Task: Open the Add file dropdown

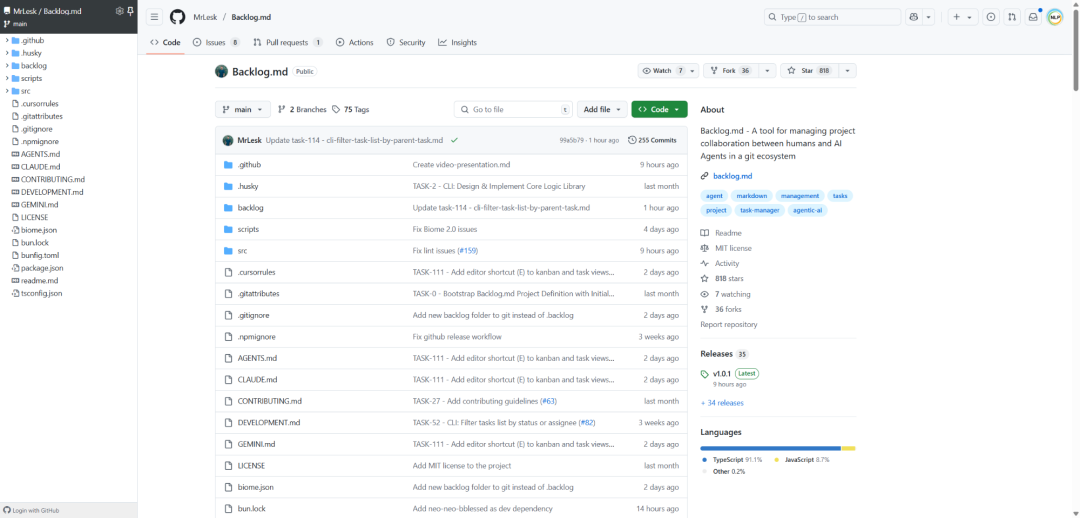Action: (x=602, y=109)
